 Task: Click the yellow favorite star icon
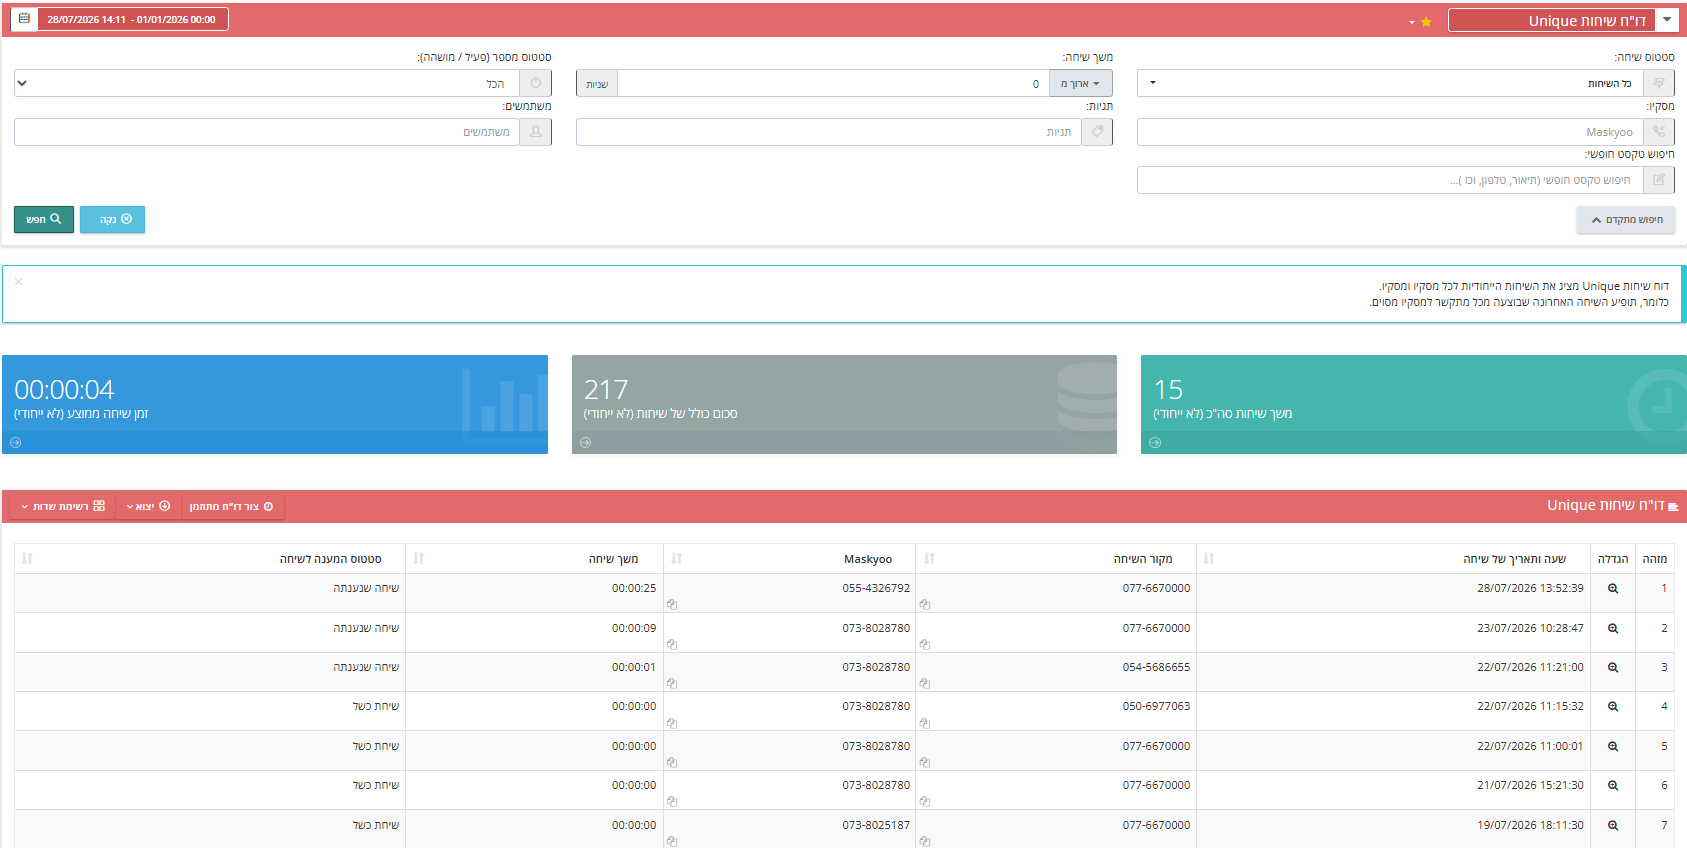[1426, 22]
